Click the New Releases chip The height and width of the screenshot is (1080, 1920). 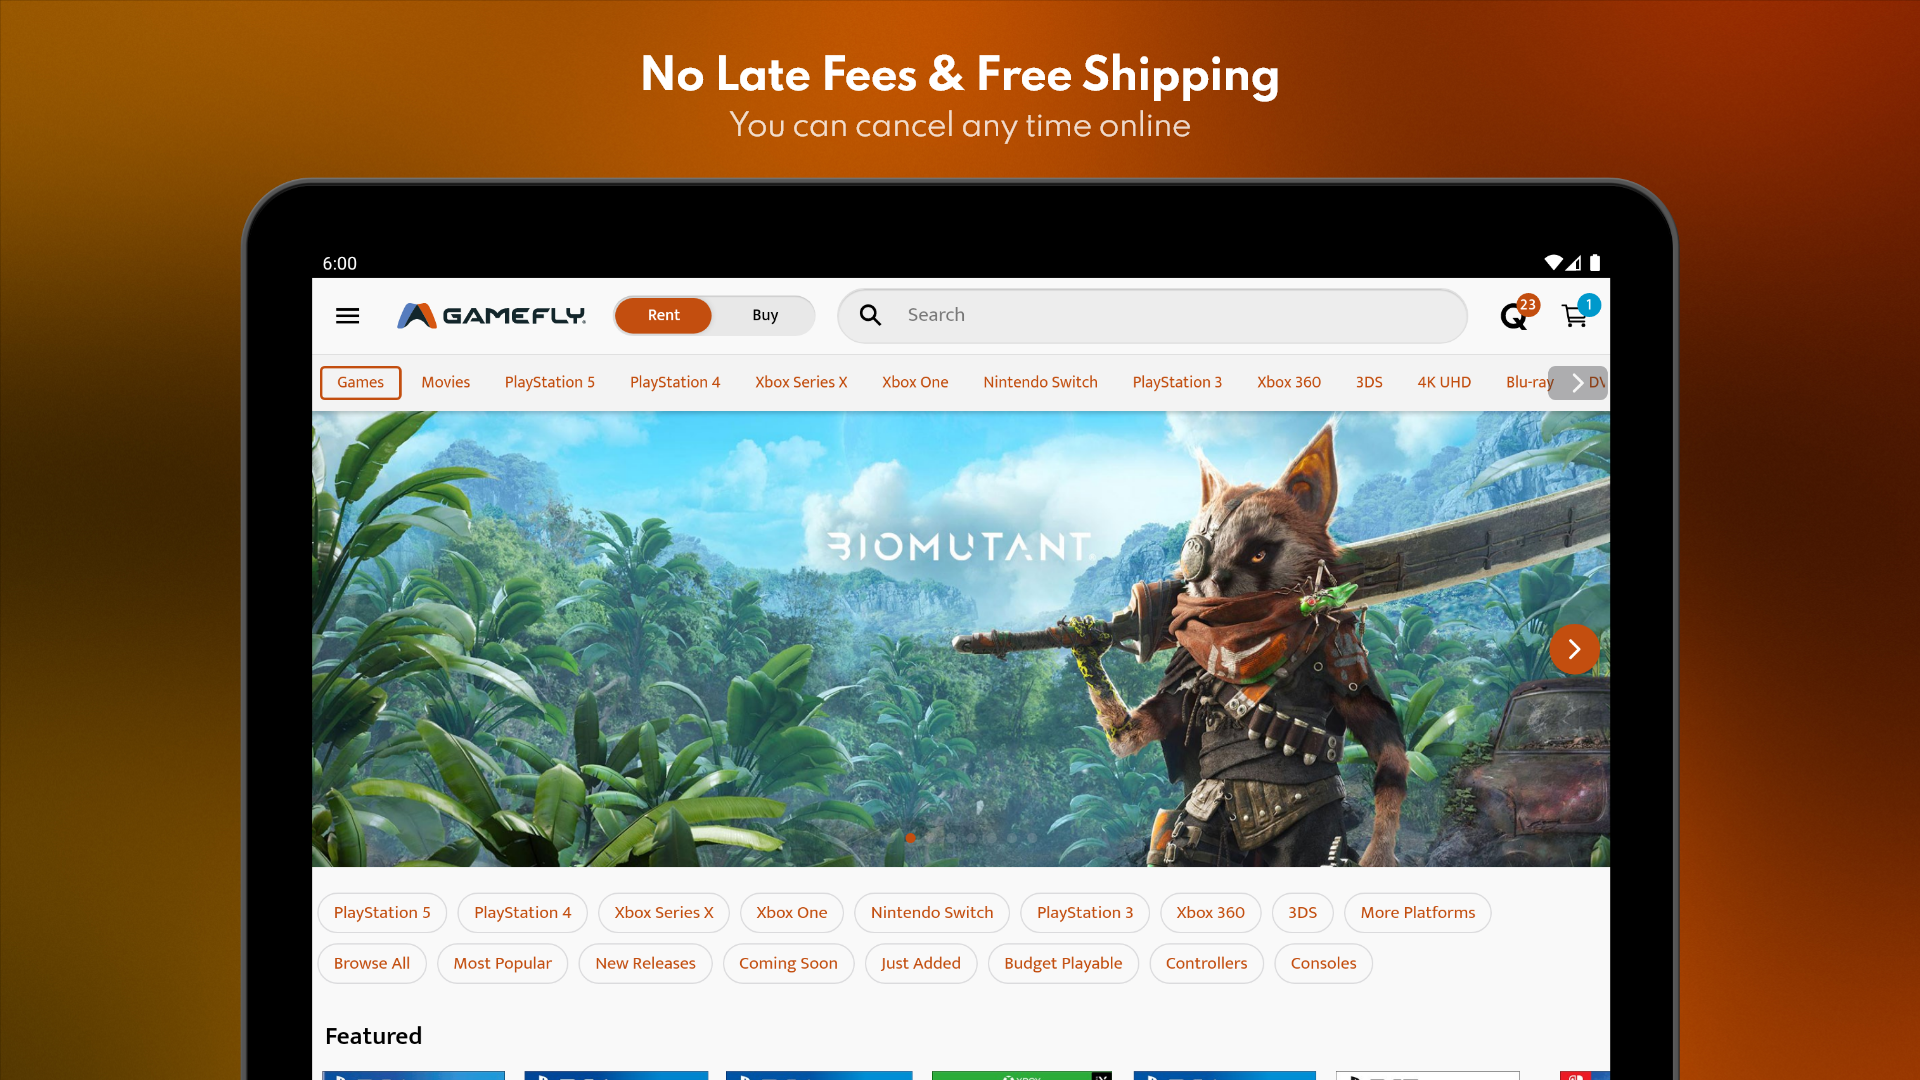tap(645, 963)
